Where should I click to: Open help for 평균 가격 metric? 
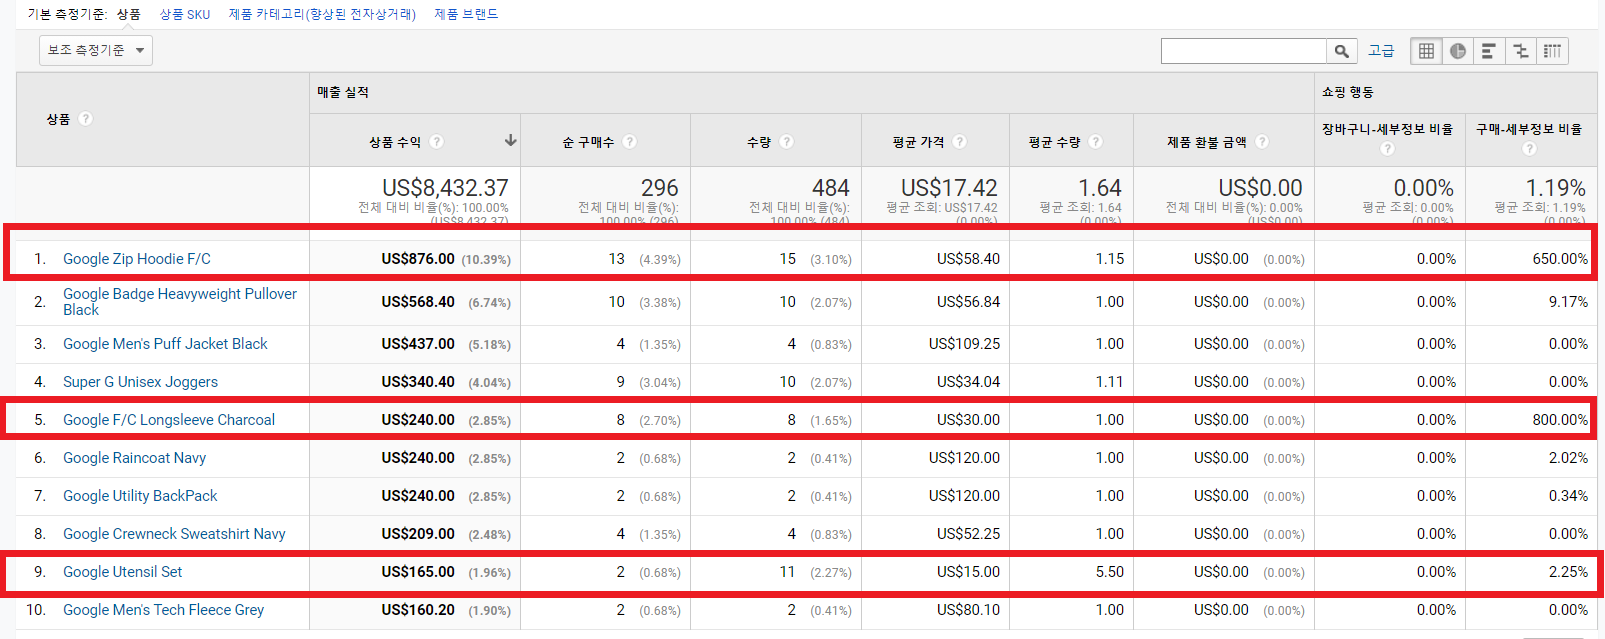[959, 142]
